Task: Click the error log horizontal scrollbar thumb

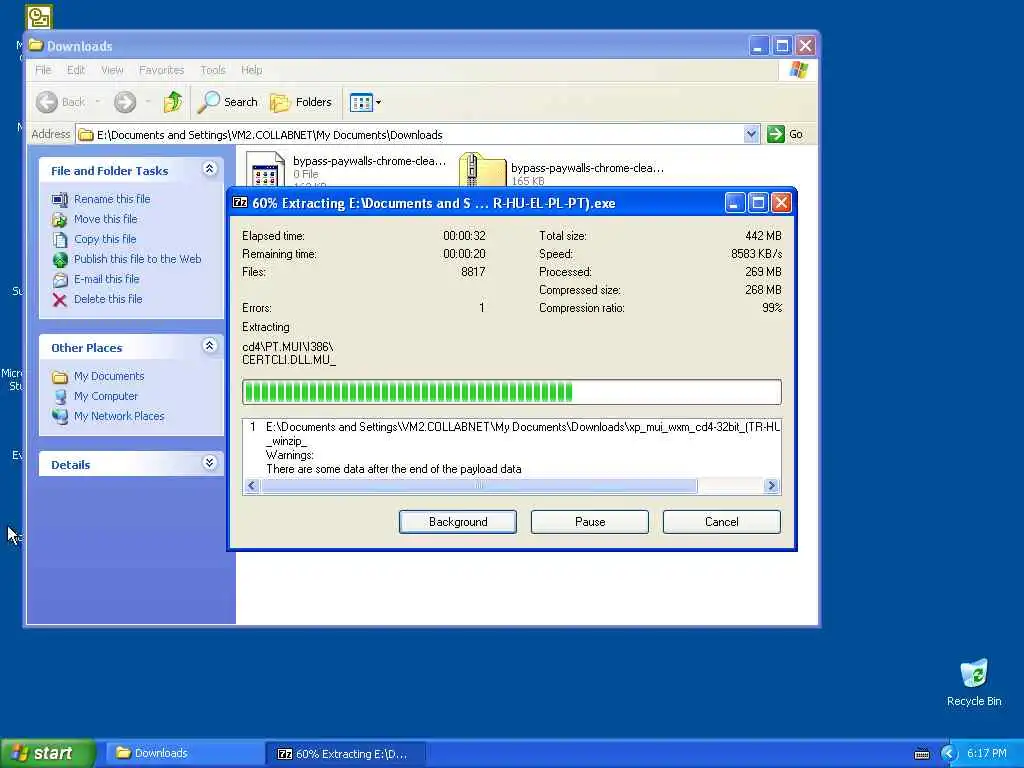Action: coord(479,485)
